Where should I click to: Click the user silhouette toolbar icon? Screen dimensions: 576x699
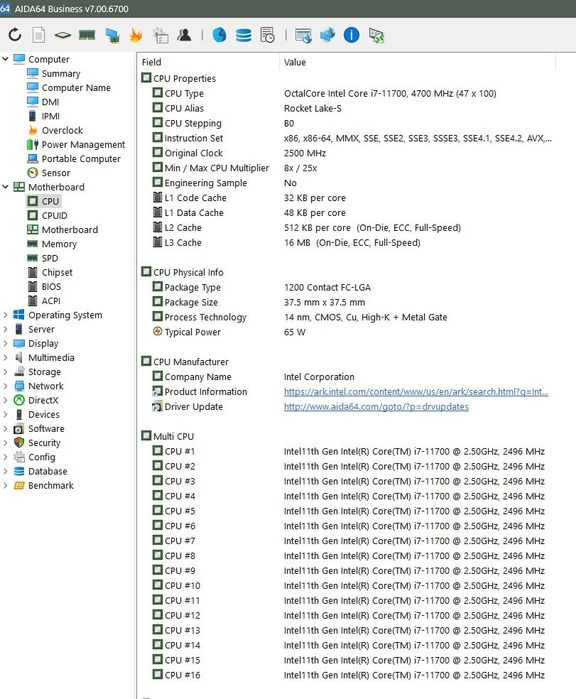point(184,34)
